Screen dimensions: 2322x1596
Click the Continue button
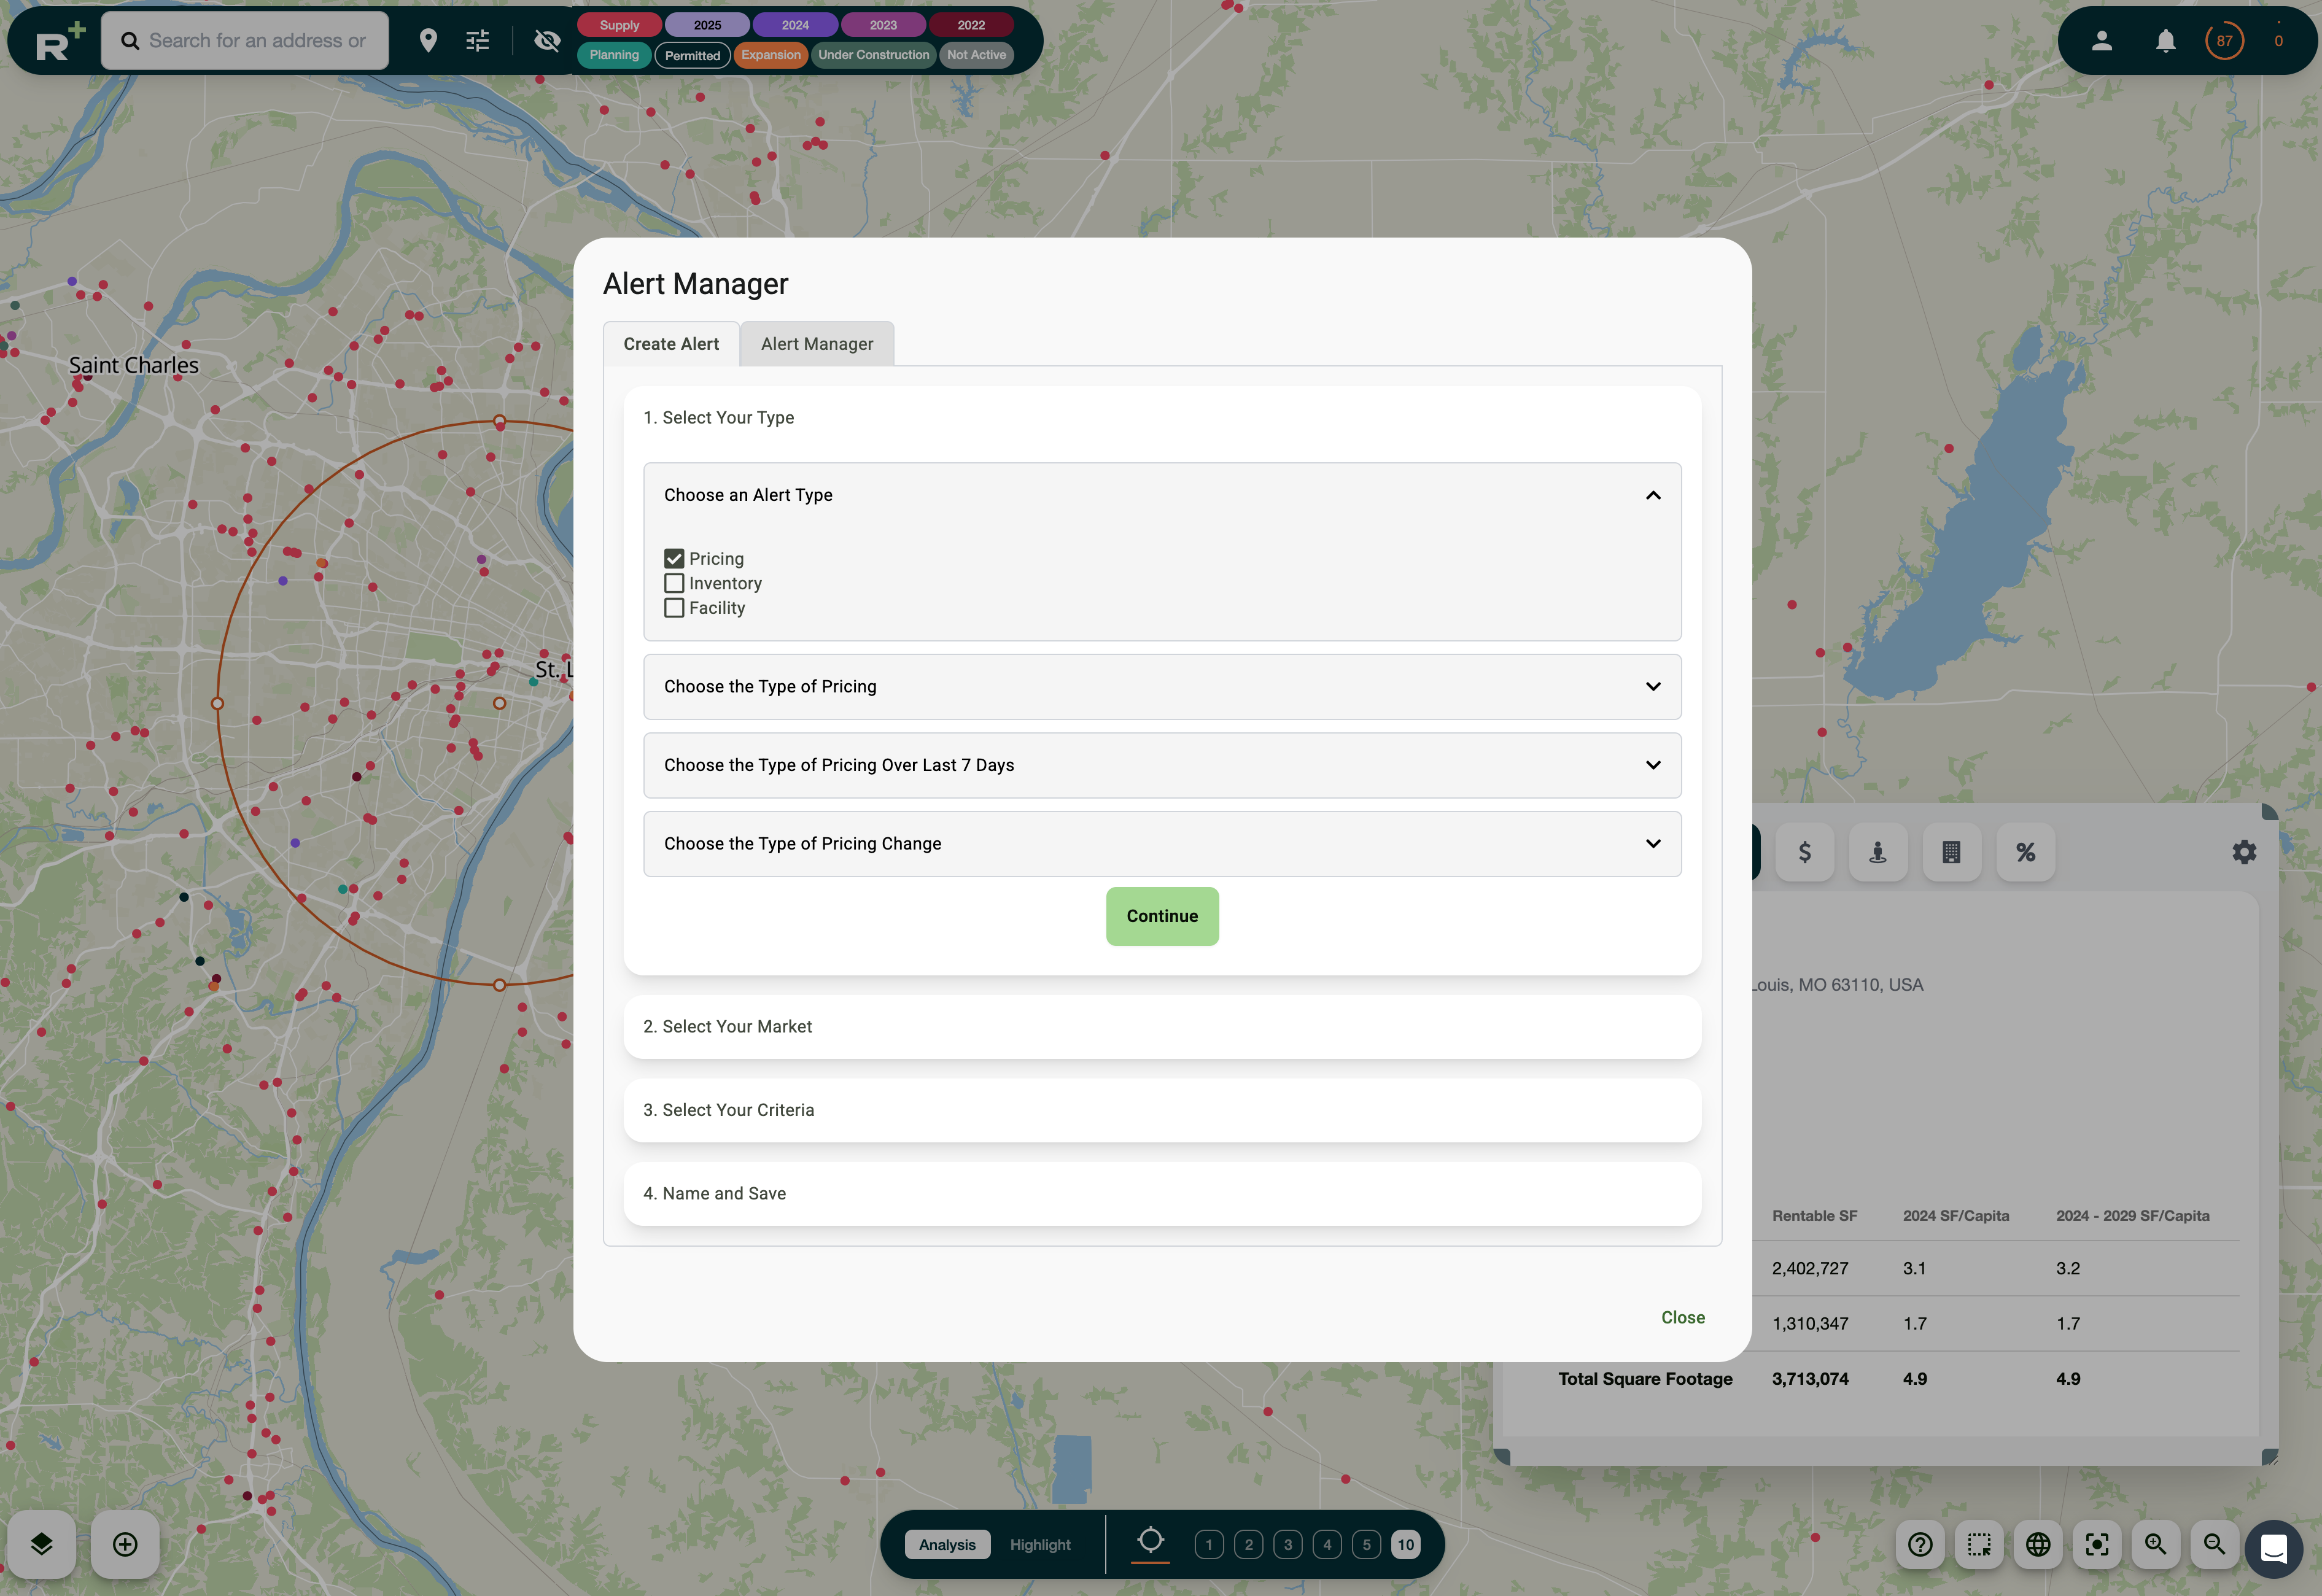click(x=1162, y=915)
